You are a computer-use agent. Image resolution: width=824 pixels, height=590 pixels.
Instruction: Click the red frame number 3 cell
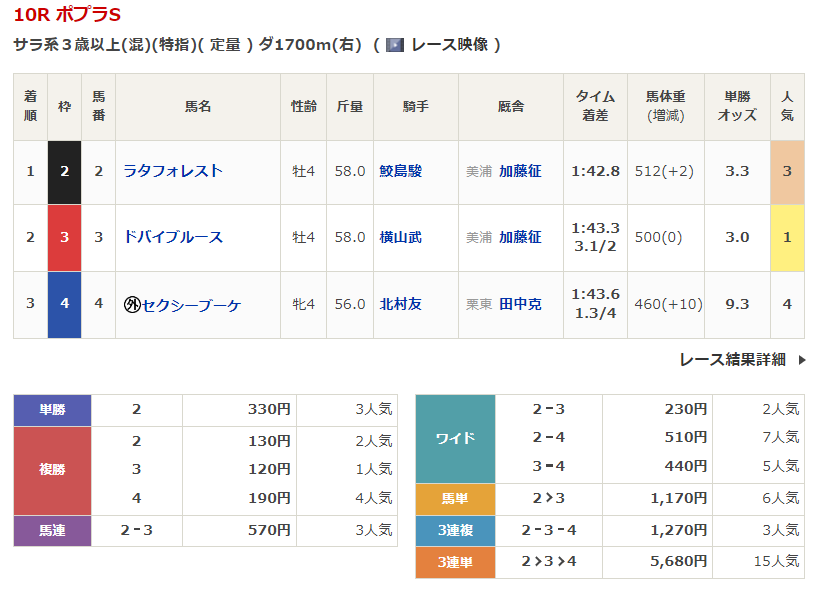(x=64, y=237)
